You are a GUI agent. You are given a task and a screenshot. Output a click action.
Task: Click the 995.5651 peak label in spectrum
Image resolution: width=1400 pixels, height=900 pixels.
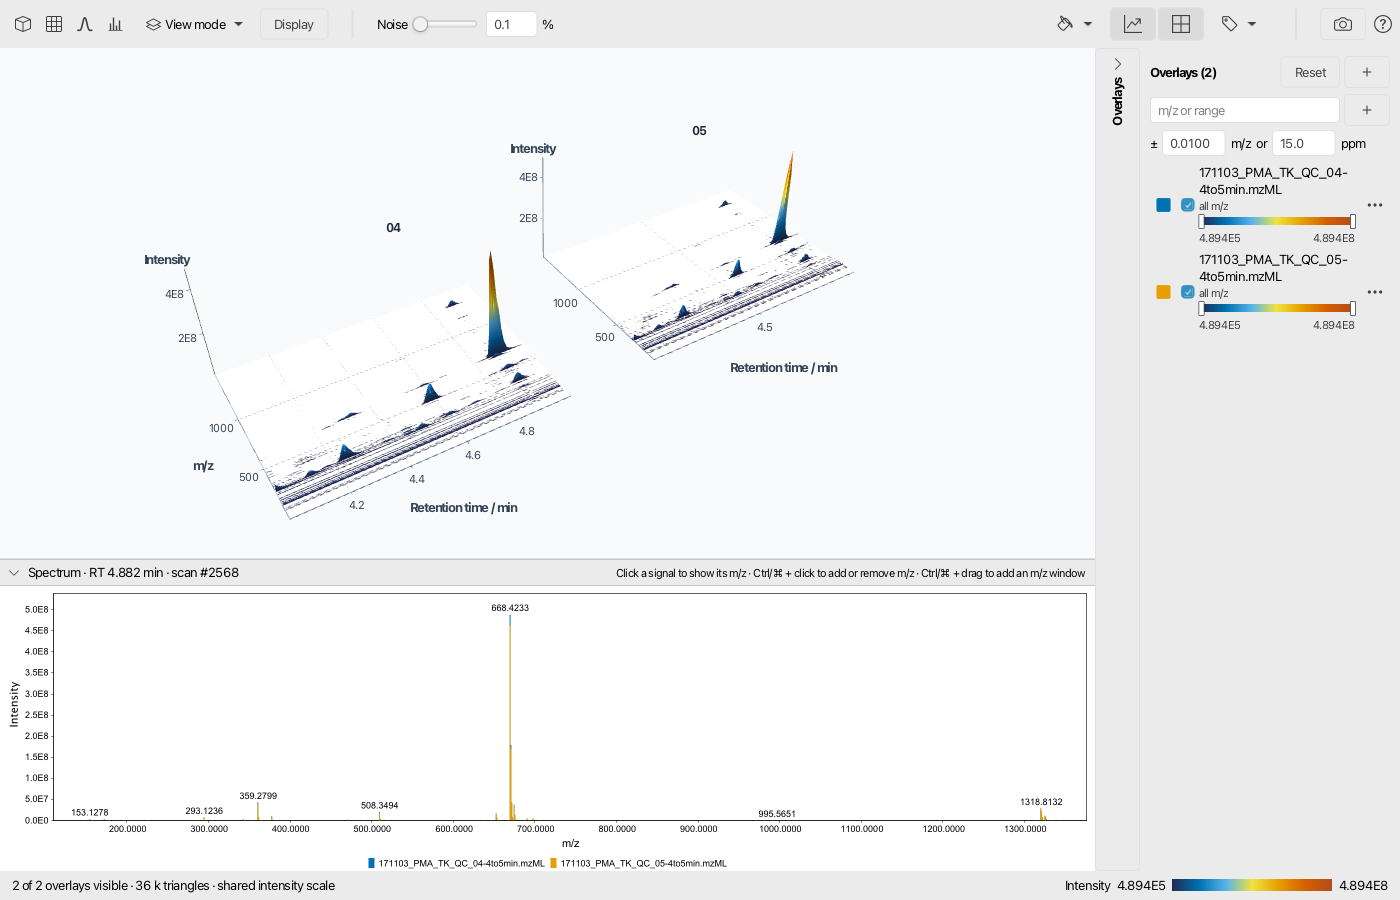click(777, 814)
